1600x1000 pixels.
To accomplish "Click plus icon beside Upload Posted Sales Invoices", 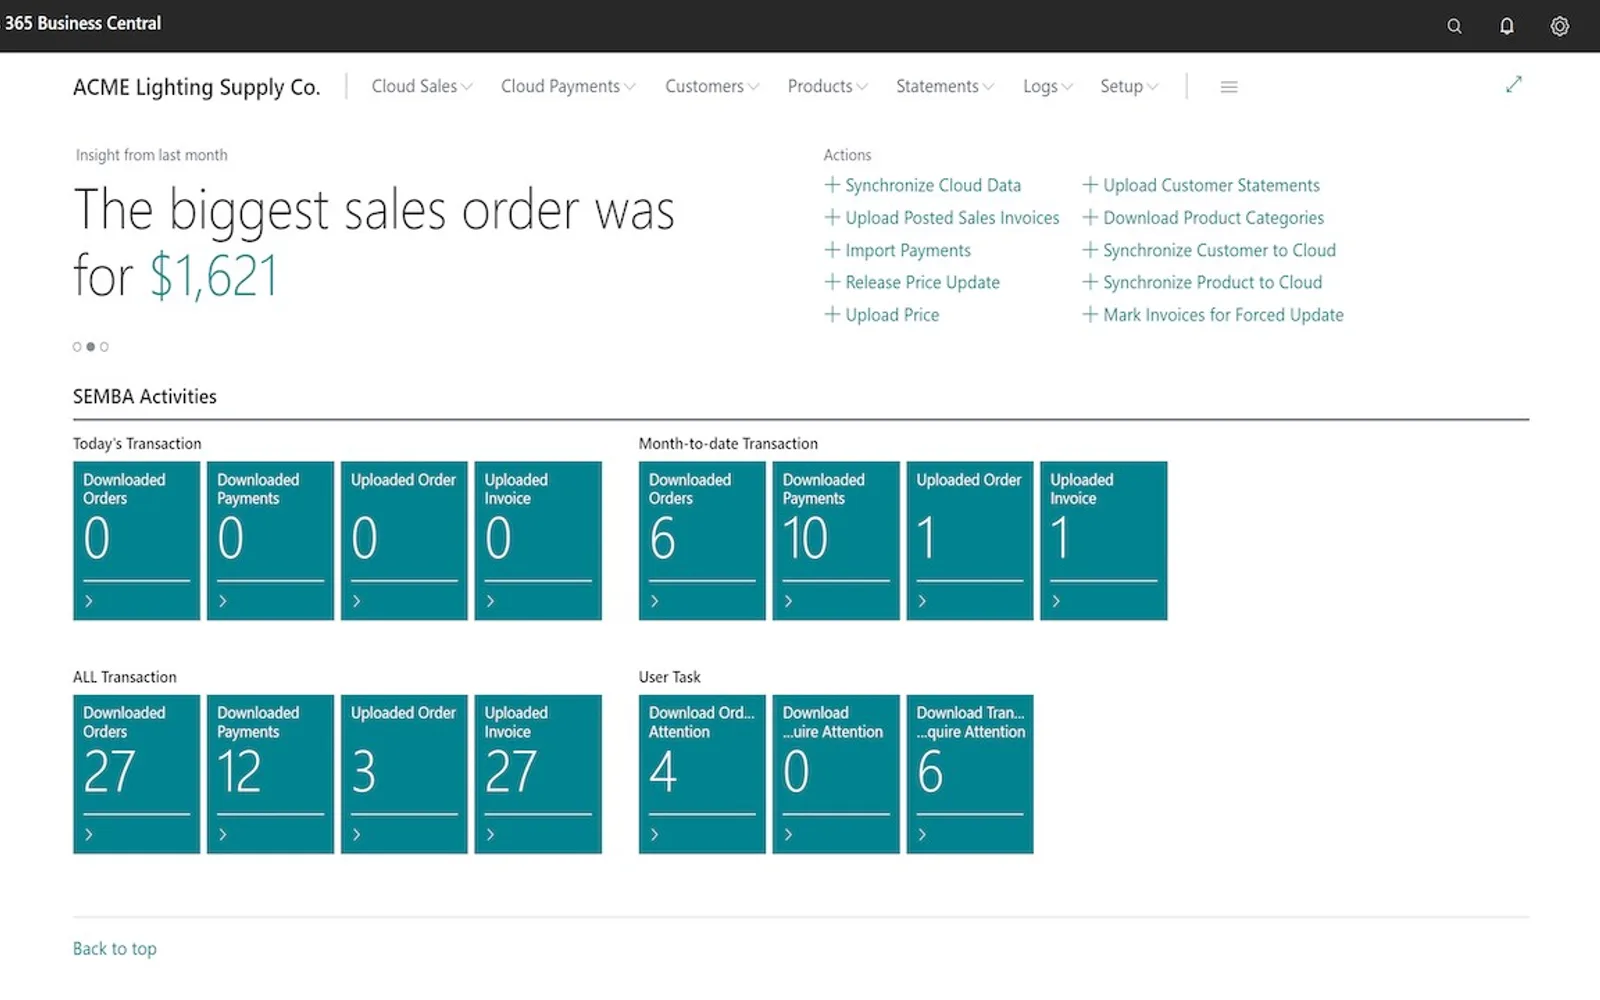I will coord(832,217).
